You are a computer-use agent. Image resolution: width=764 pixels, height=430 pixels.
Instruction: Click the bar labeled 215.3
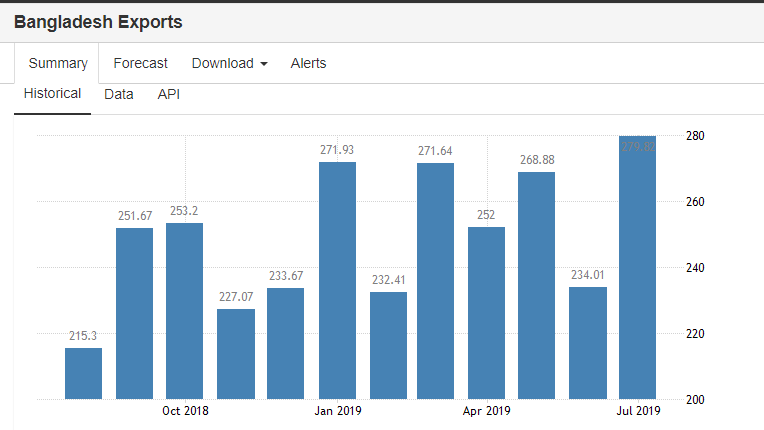pyautogui.click(x=83, y=374)
